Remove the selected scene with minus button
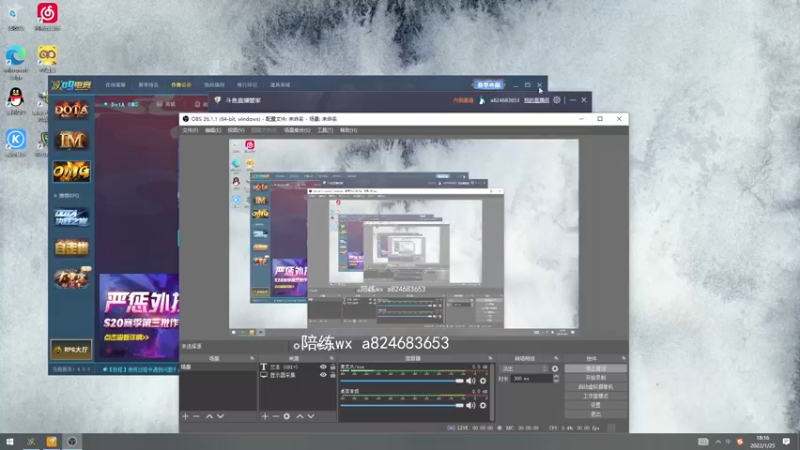 [196, 416]
